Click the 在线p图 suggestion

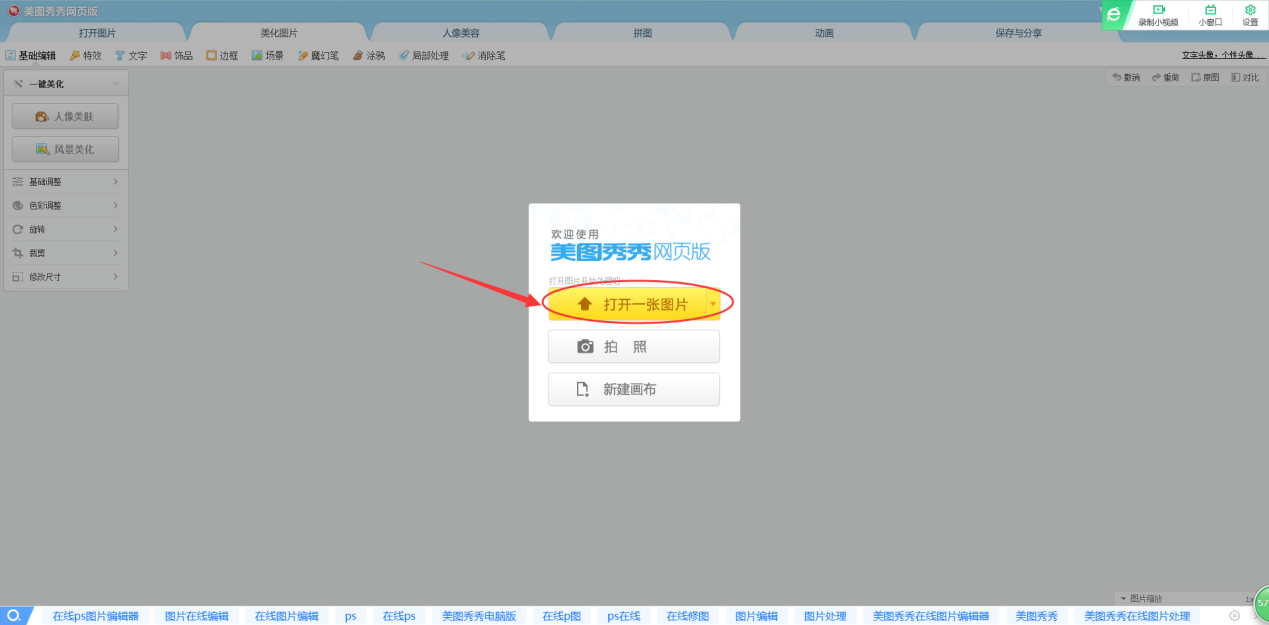click(562, 616)
